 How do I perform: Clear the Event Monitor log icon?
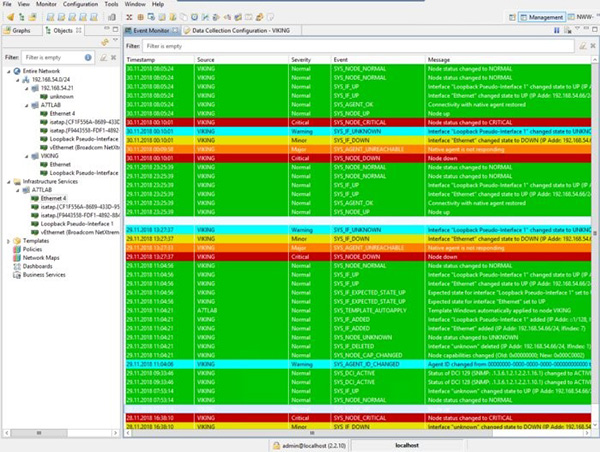(x=568, y=30)
